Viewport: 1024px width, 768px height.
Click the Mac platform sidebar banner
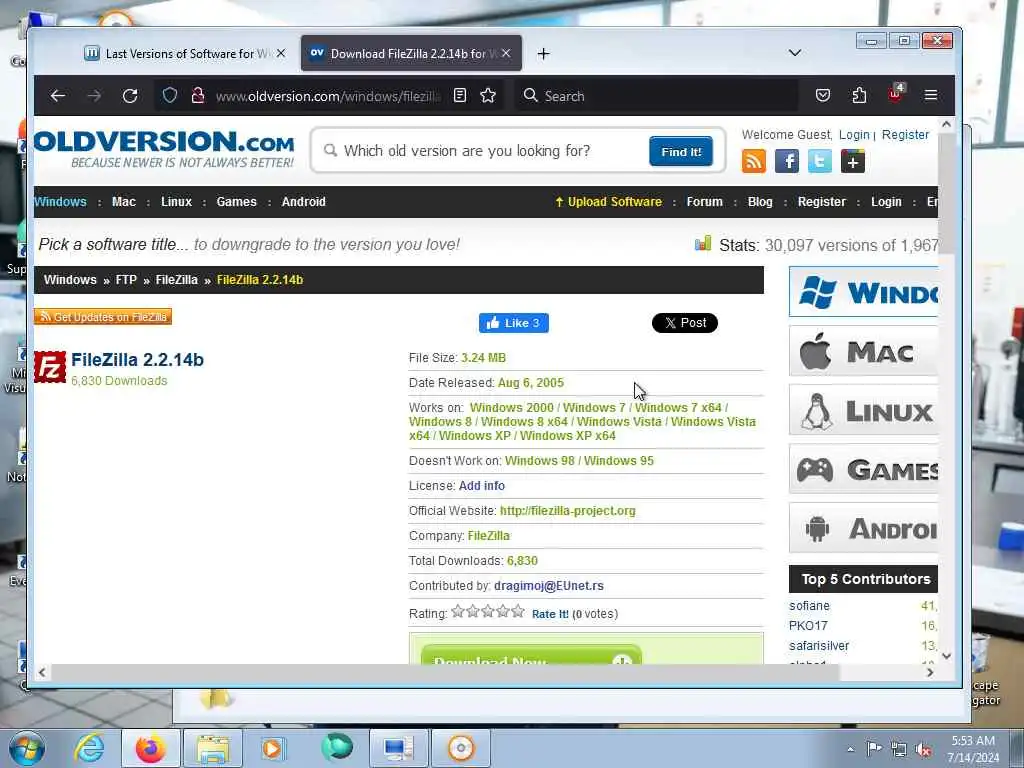tap(863, 352)
